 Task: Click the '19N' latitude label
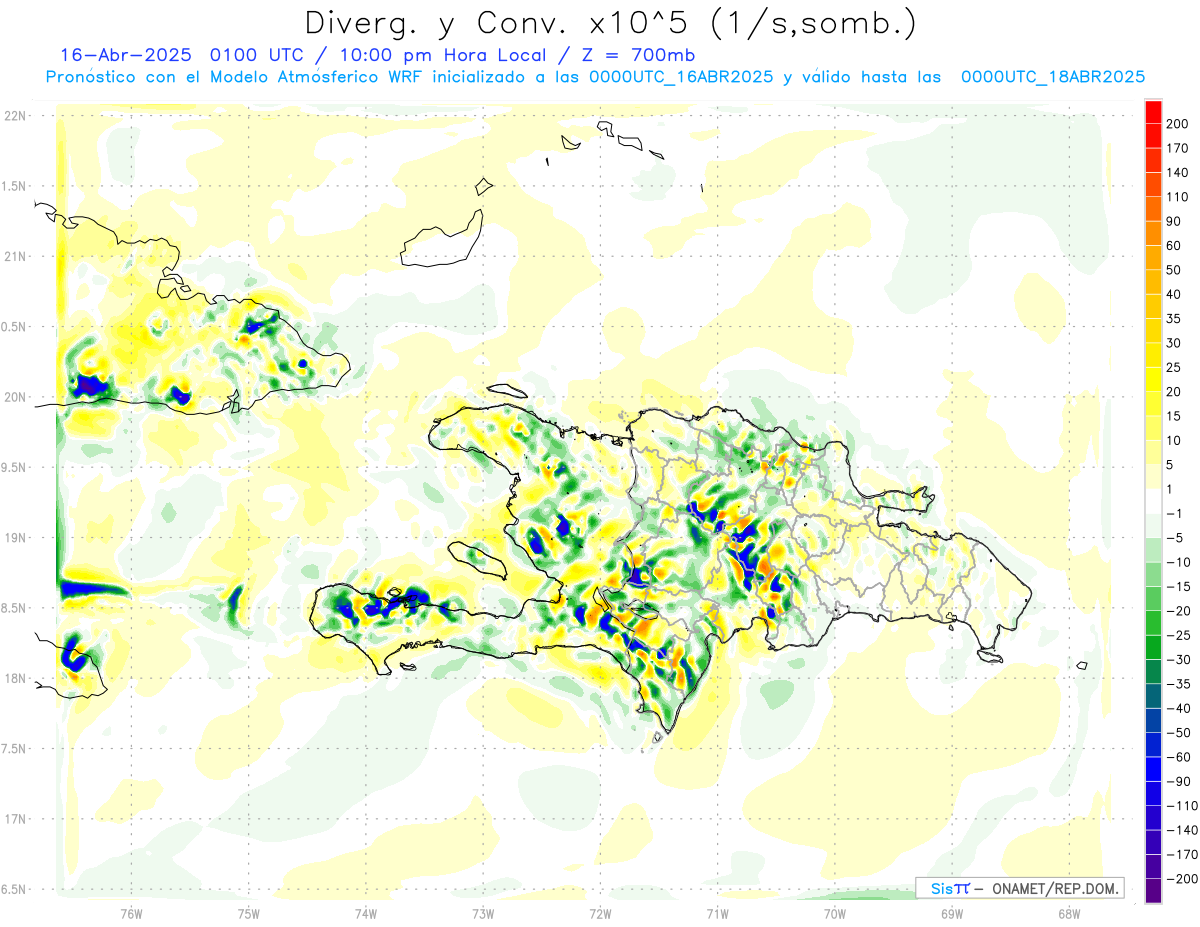[14, 538]
